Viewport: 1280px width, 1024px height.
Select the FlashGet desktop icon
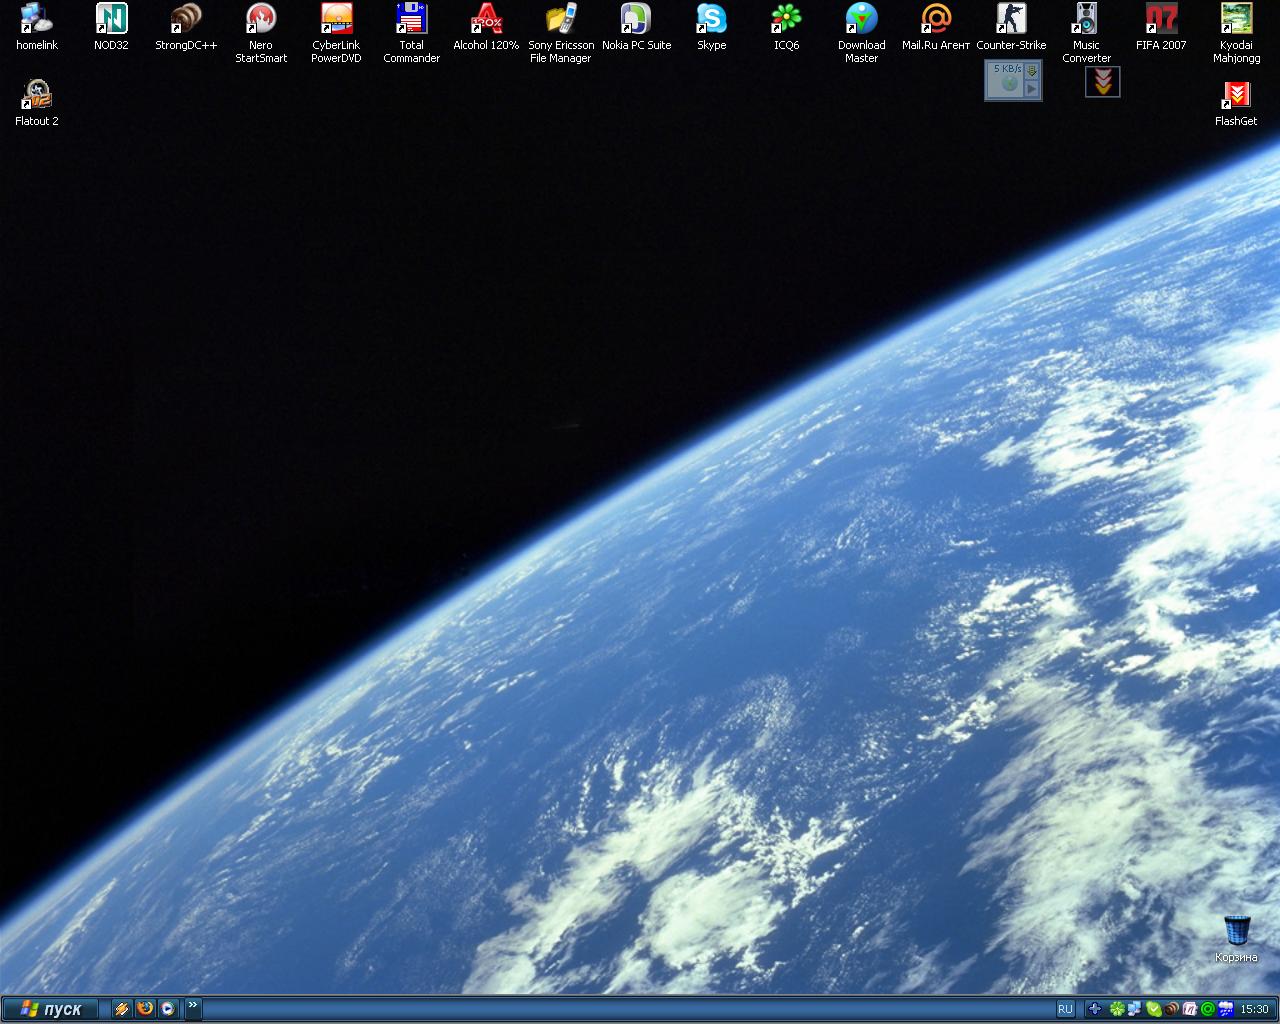pyautogui.click(x=1236, y=103)
